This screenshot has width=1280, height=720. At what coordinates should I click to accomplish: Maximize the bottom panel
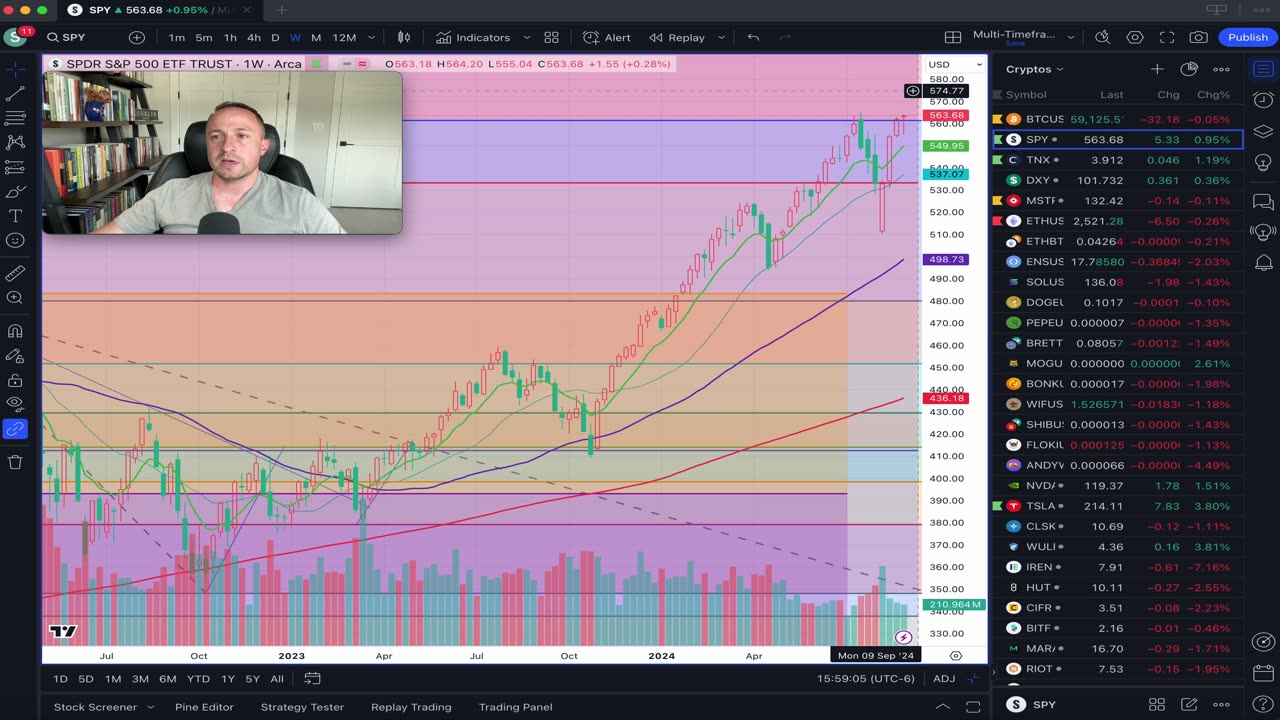point(972,707)
